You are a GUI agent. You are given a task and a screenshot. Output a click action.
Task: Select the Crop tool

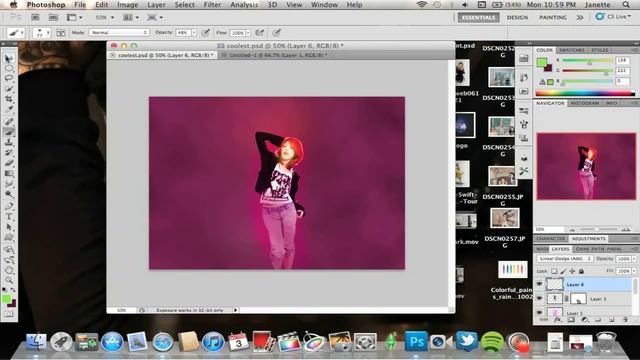coord(9,99)
